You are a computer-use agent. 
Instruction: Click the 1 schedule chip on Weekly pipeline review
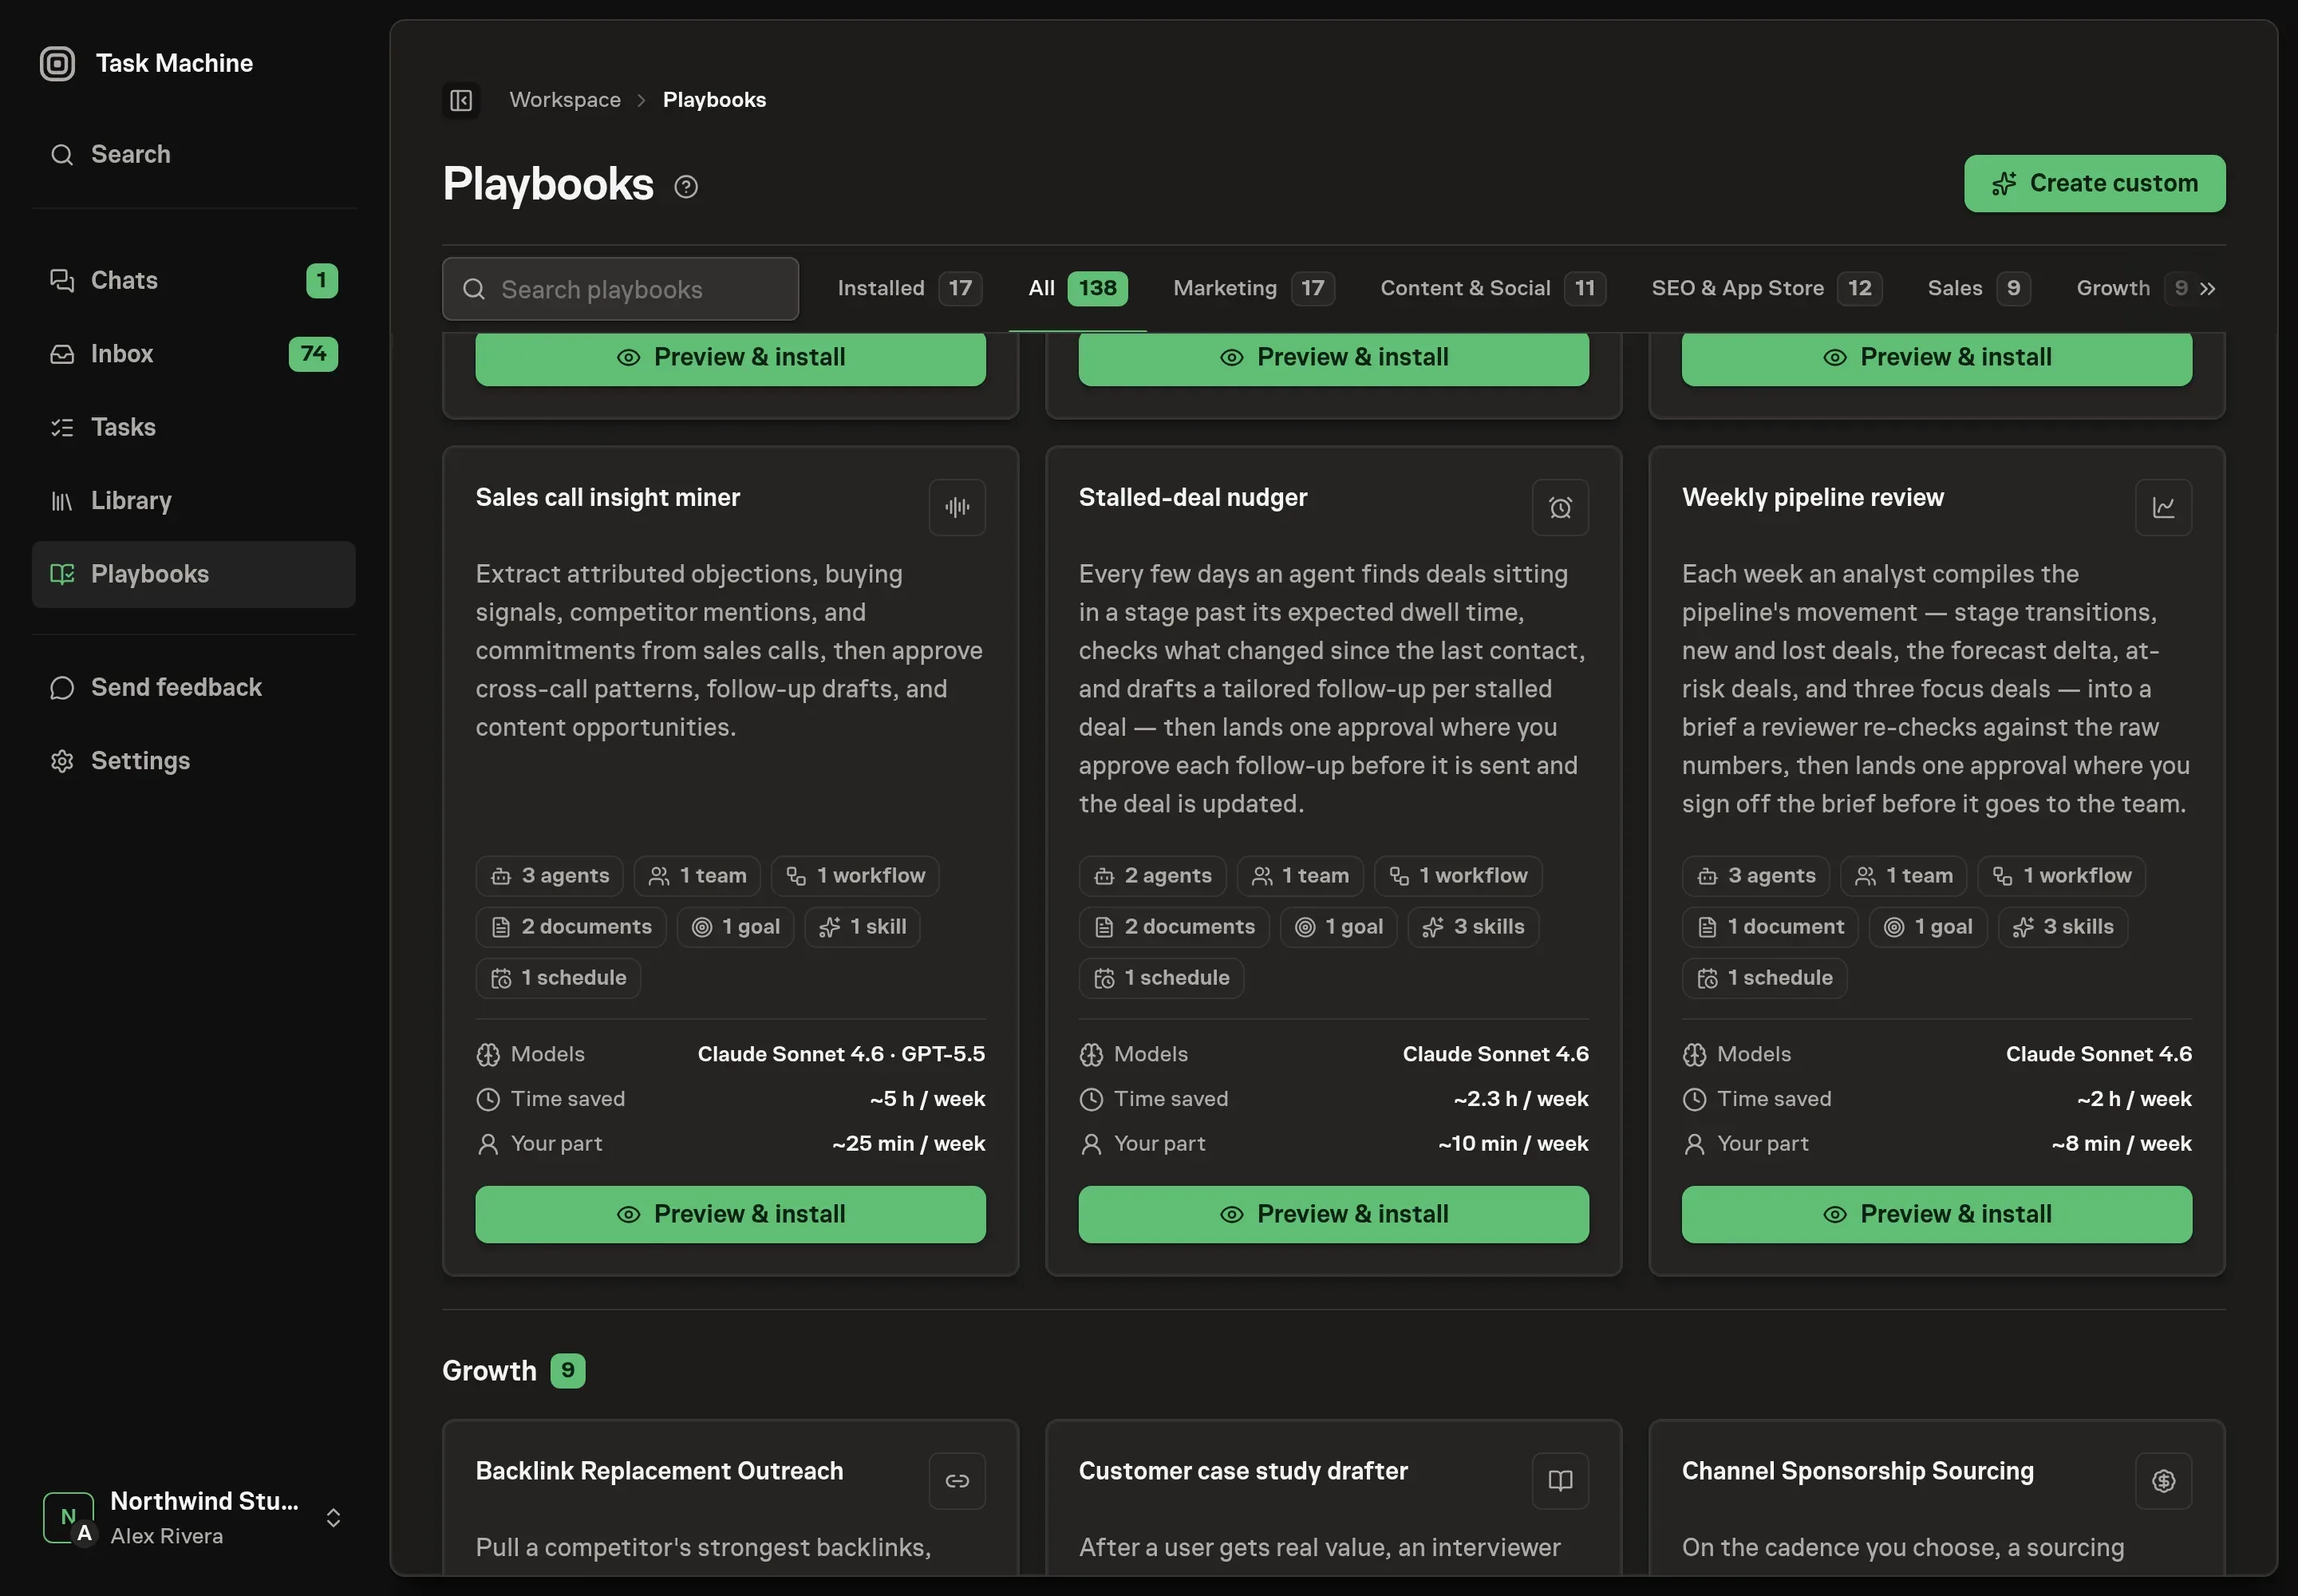click(1764, 978)
